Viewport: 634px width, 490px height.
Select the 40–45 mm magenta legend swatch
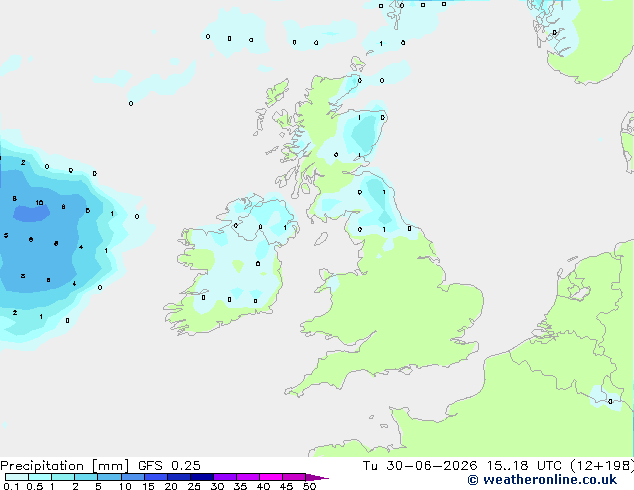pos(271,477)
